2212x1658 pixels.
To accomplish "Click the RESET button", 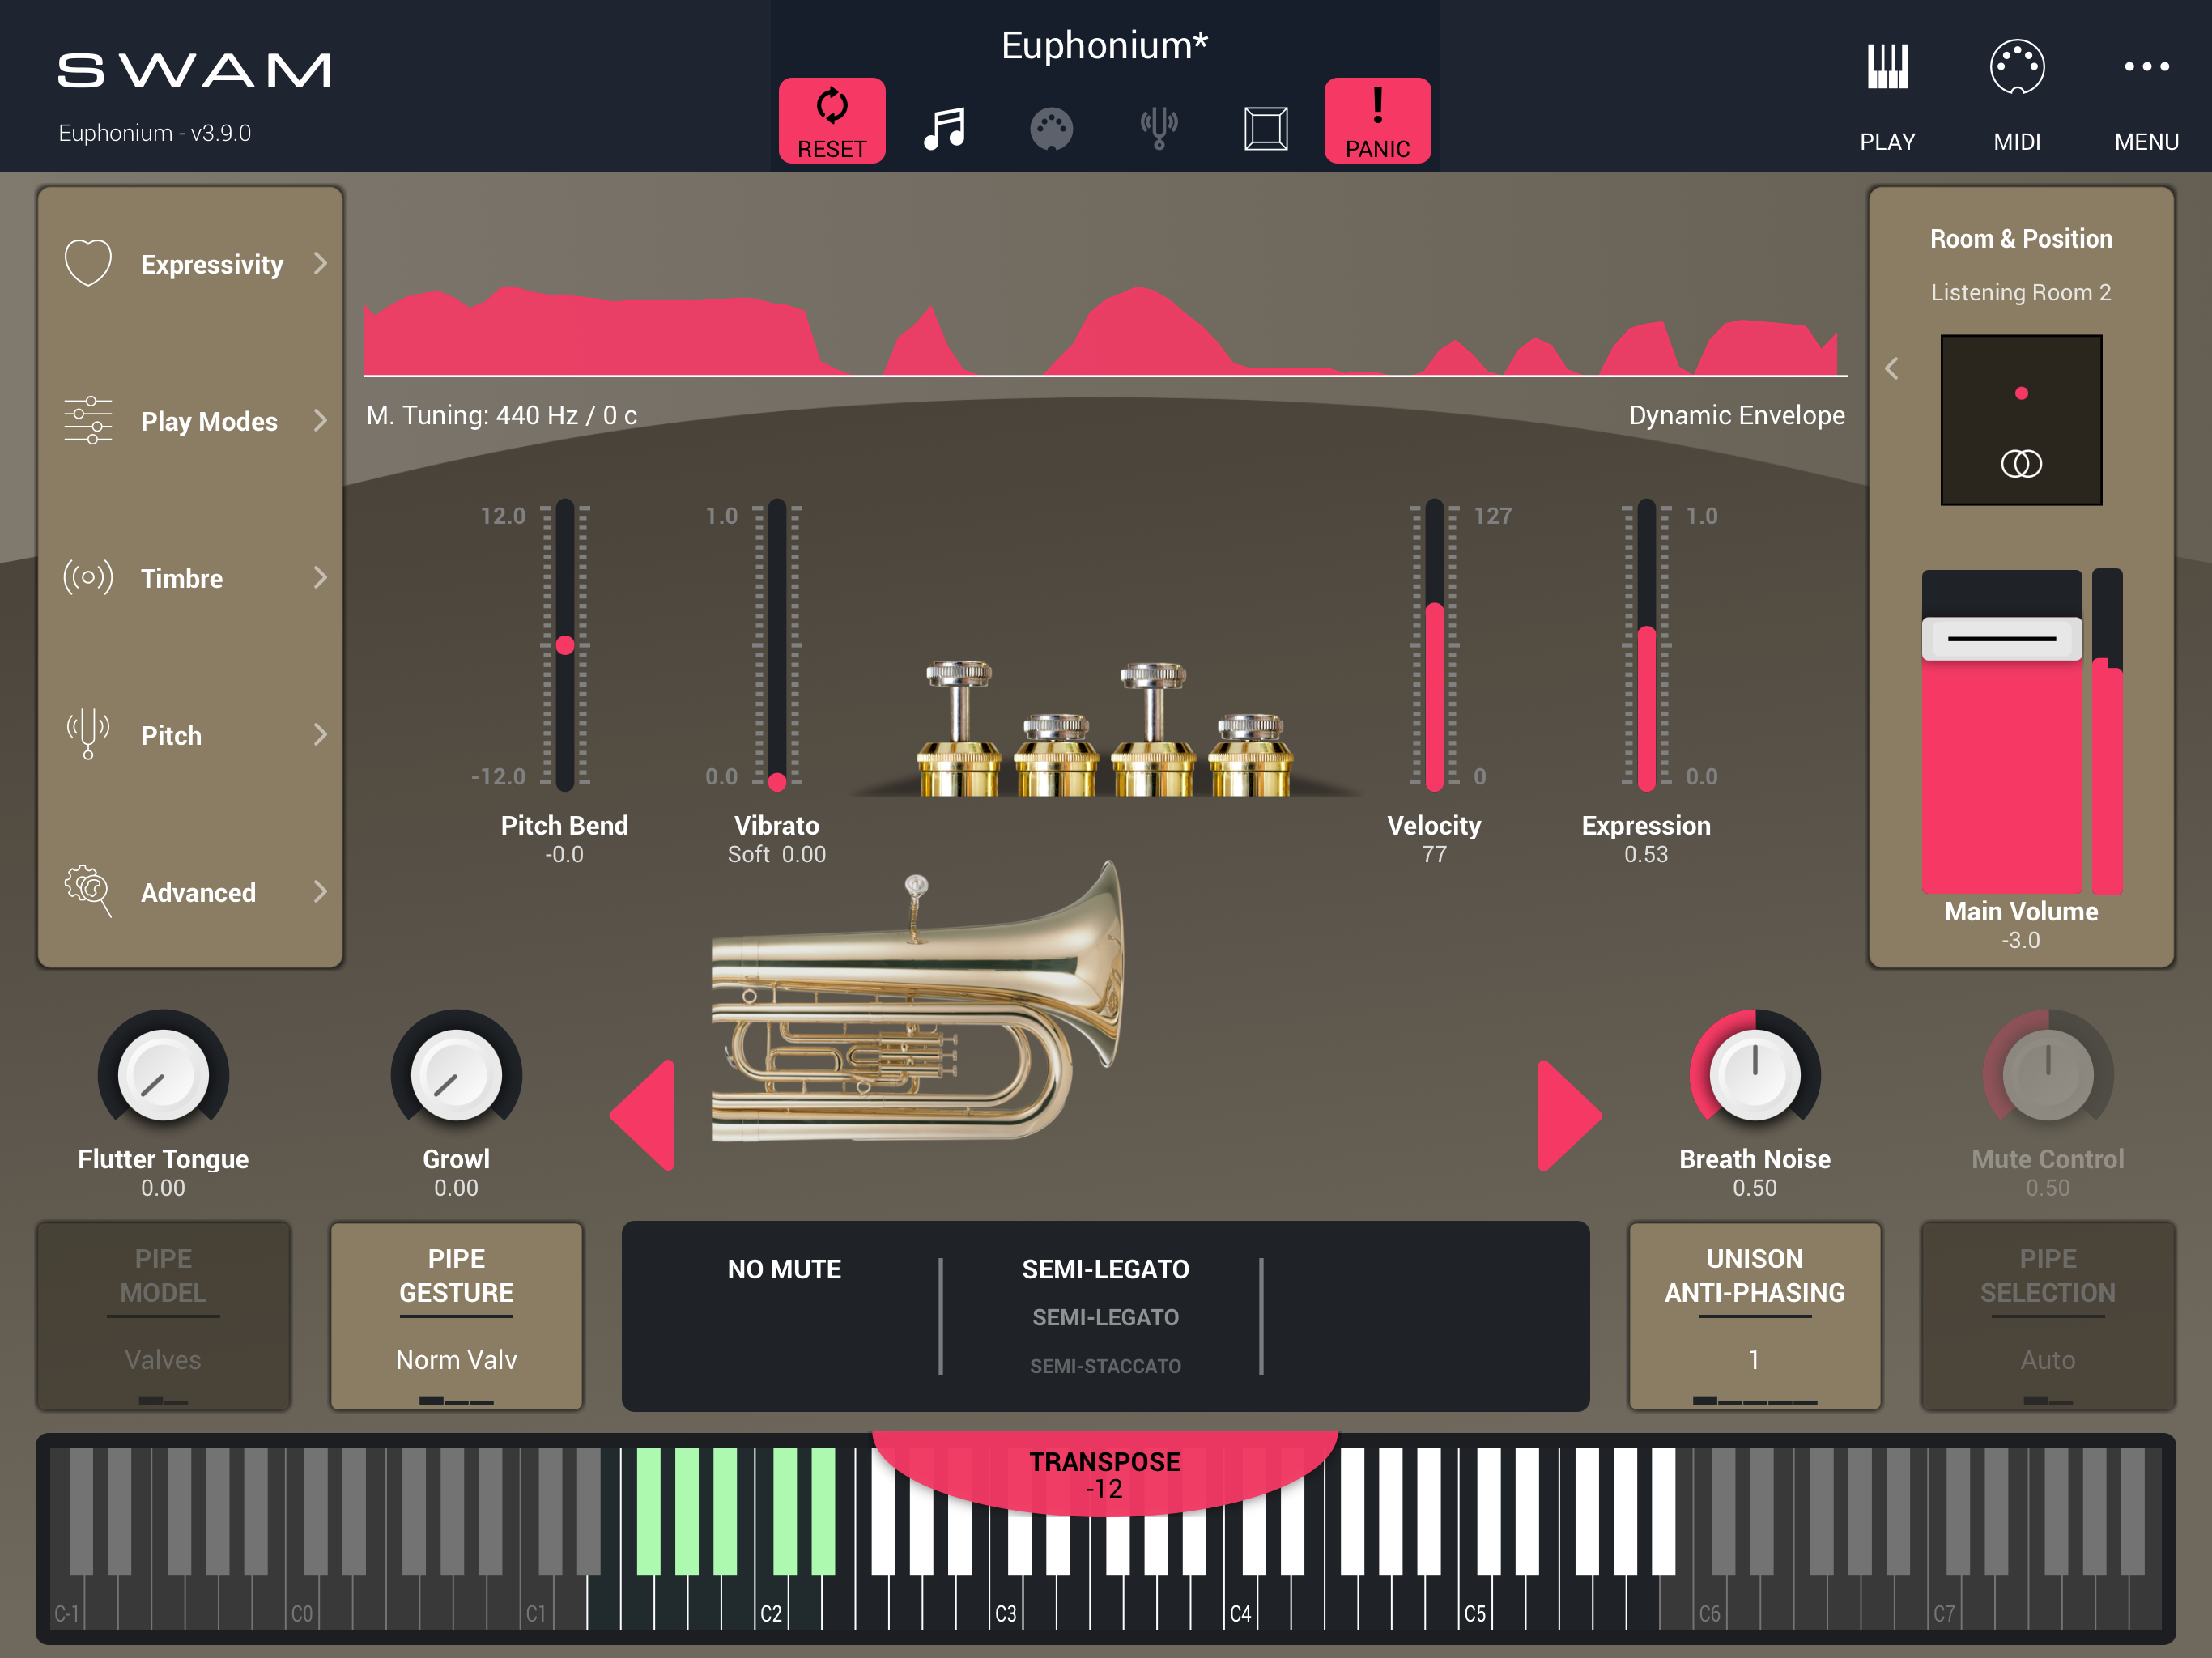I will point(831,120).
